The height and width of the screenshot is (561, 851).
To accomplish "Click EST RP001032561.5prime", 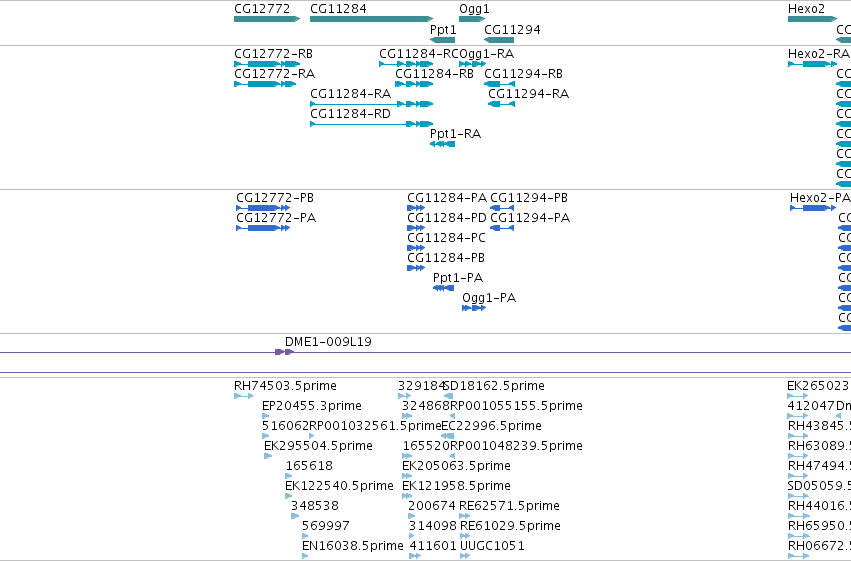I will point(312,436).
